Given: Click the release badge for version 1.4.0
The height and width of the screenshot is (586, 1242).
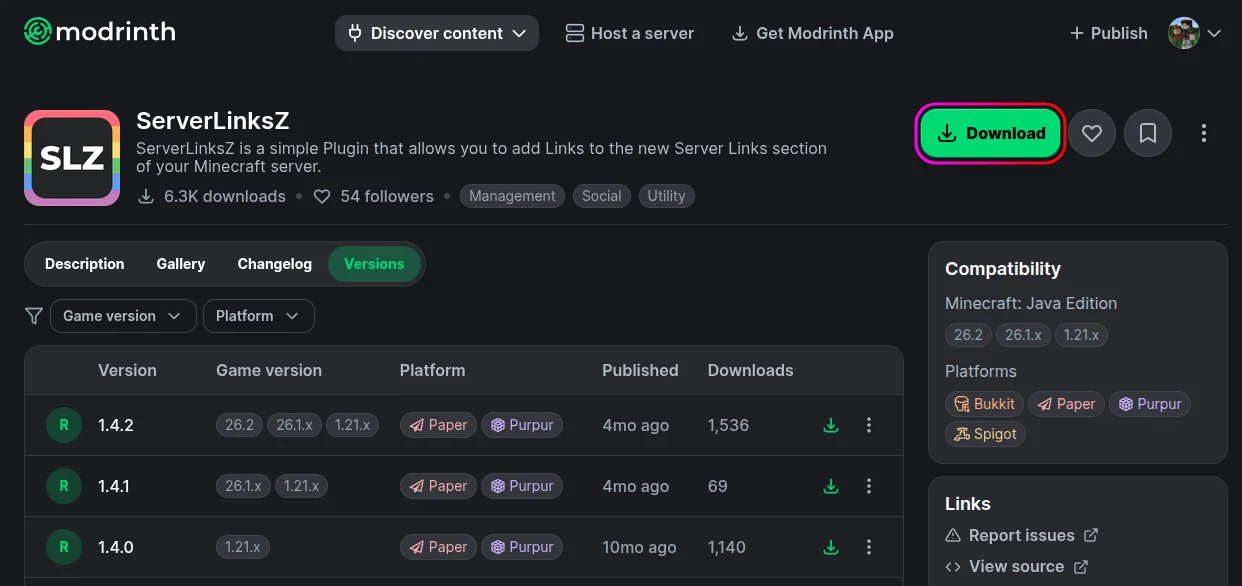Looking at the screenshot, I should (x=64, y=547).
